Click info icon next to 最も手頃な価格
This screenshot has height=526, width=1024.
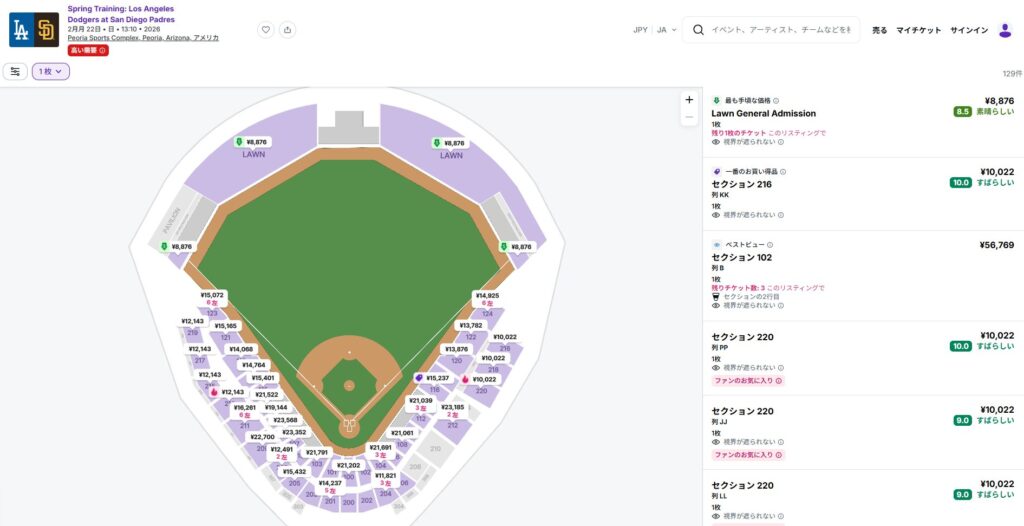point(776,101)
